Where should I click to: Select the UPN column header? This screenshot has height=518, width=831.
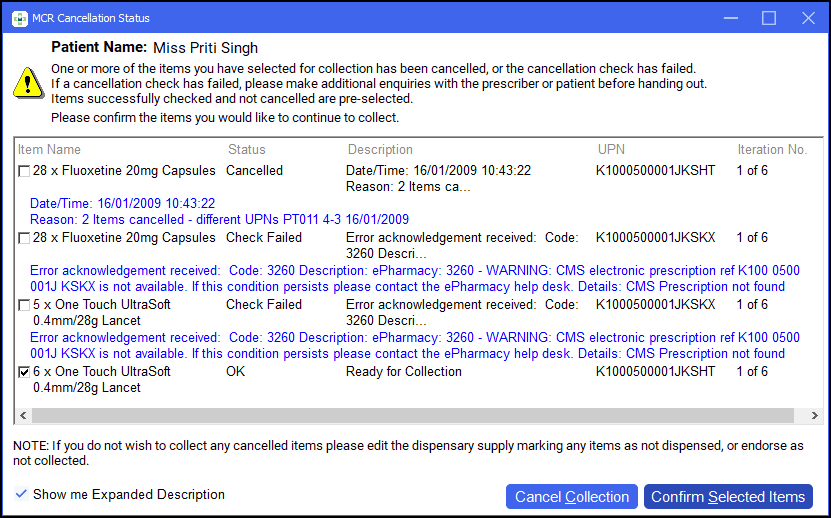(x=611, y=150)
